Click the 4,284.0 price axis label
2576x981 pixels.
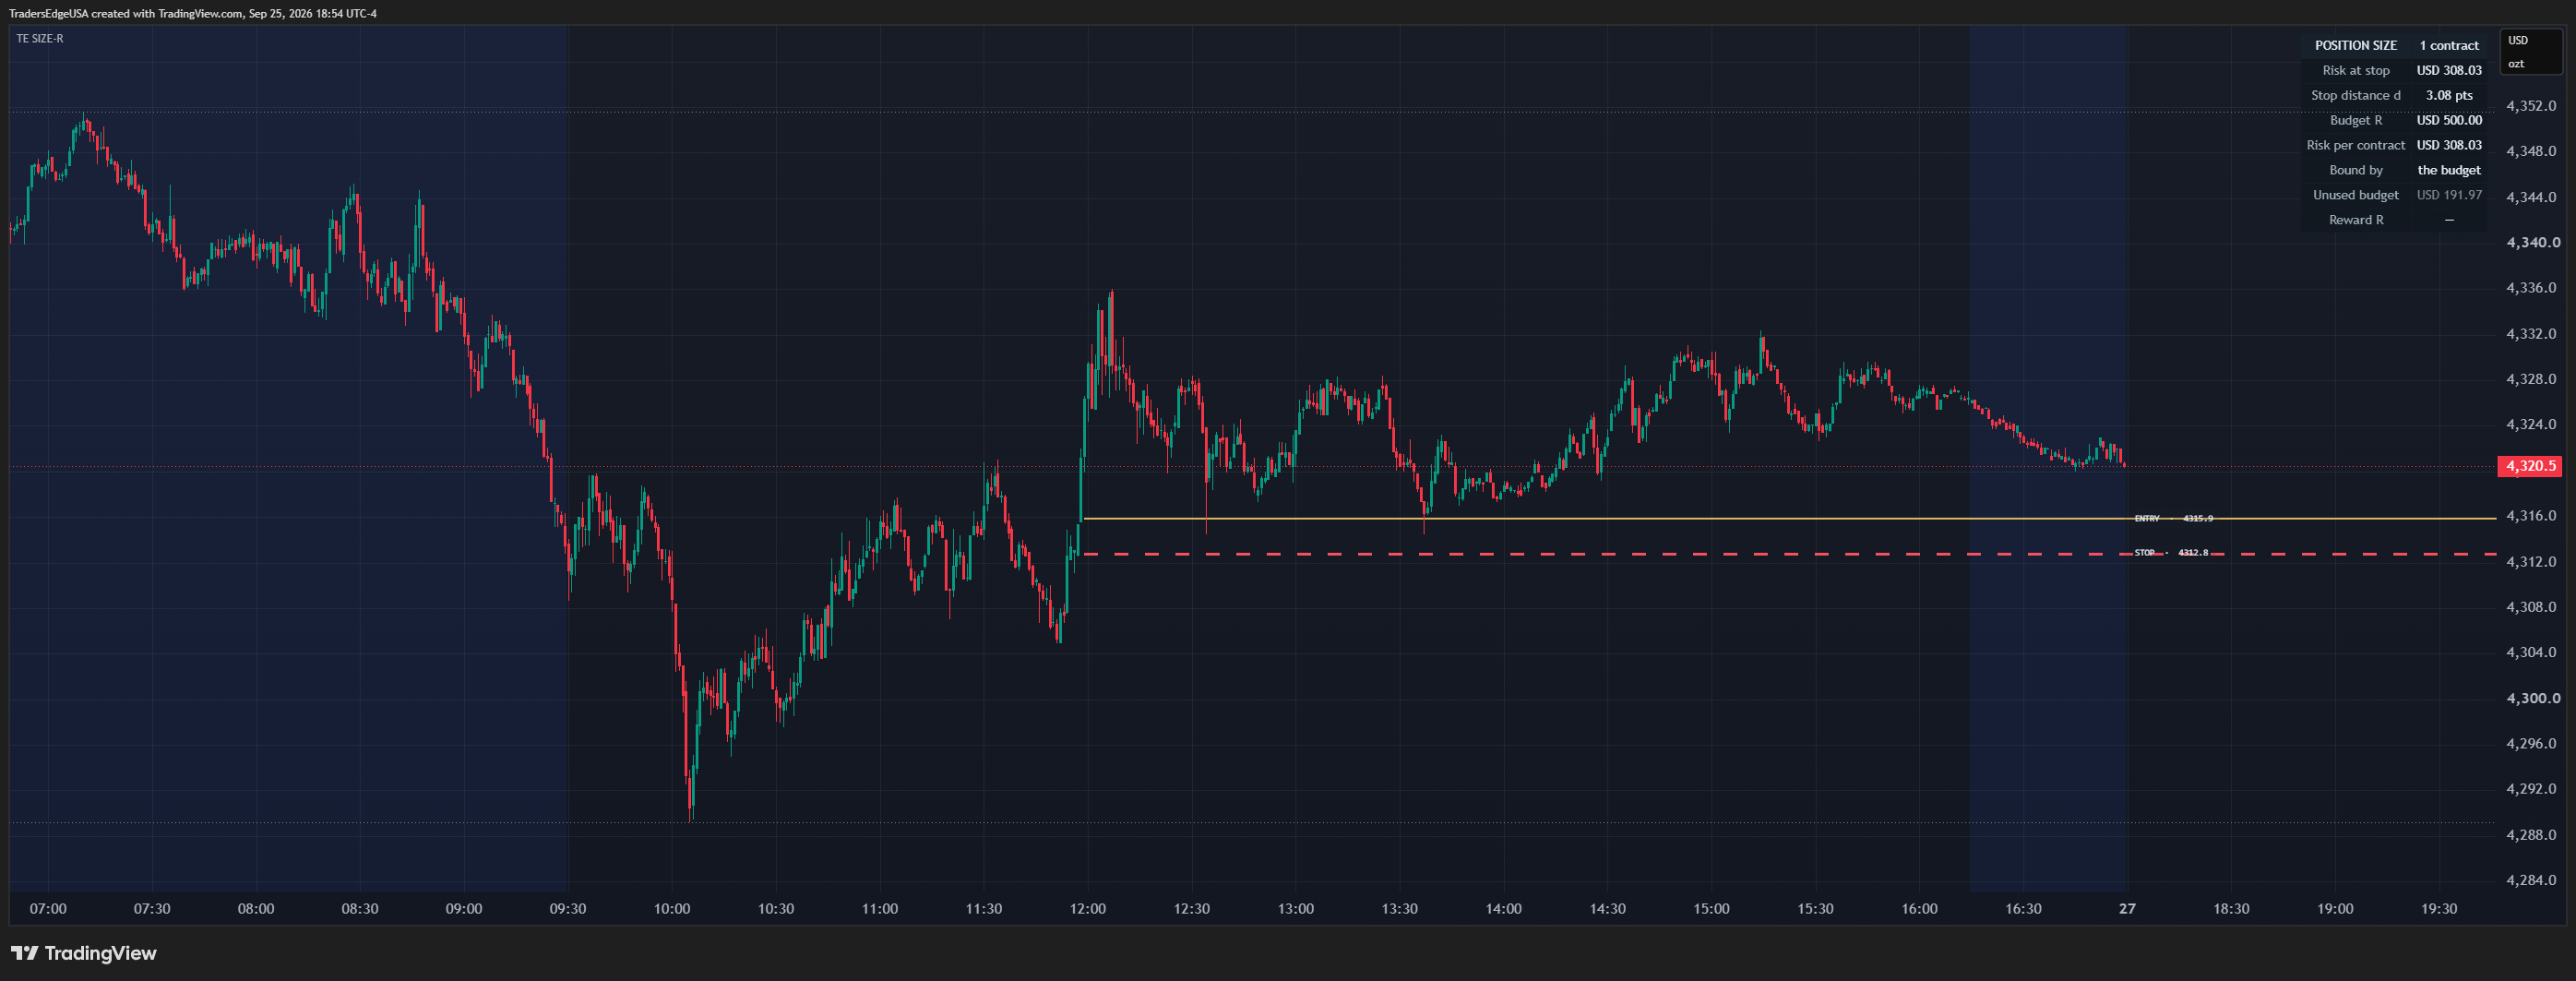pos(2531,880)
